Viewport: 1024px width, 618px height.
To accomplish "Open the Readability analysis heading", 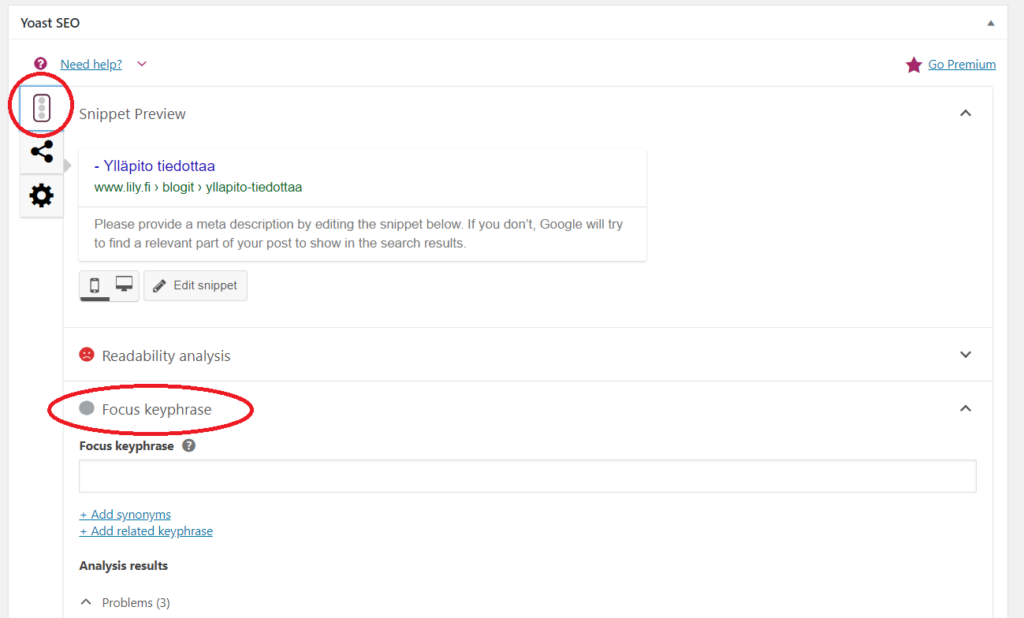I will click(x=166, y=356).
